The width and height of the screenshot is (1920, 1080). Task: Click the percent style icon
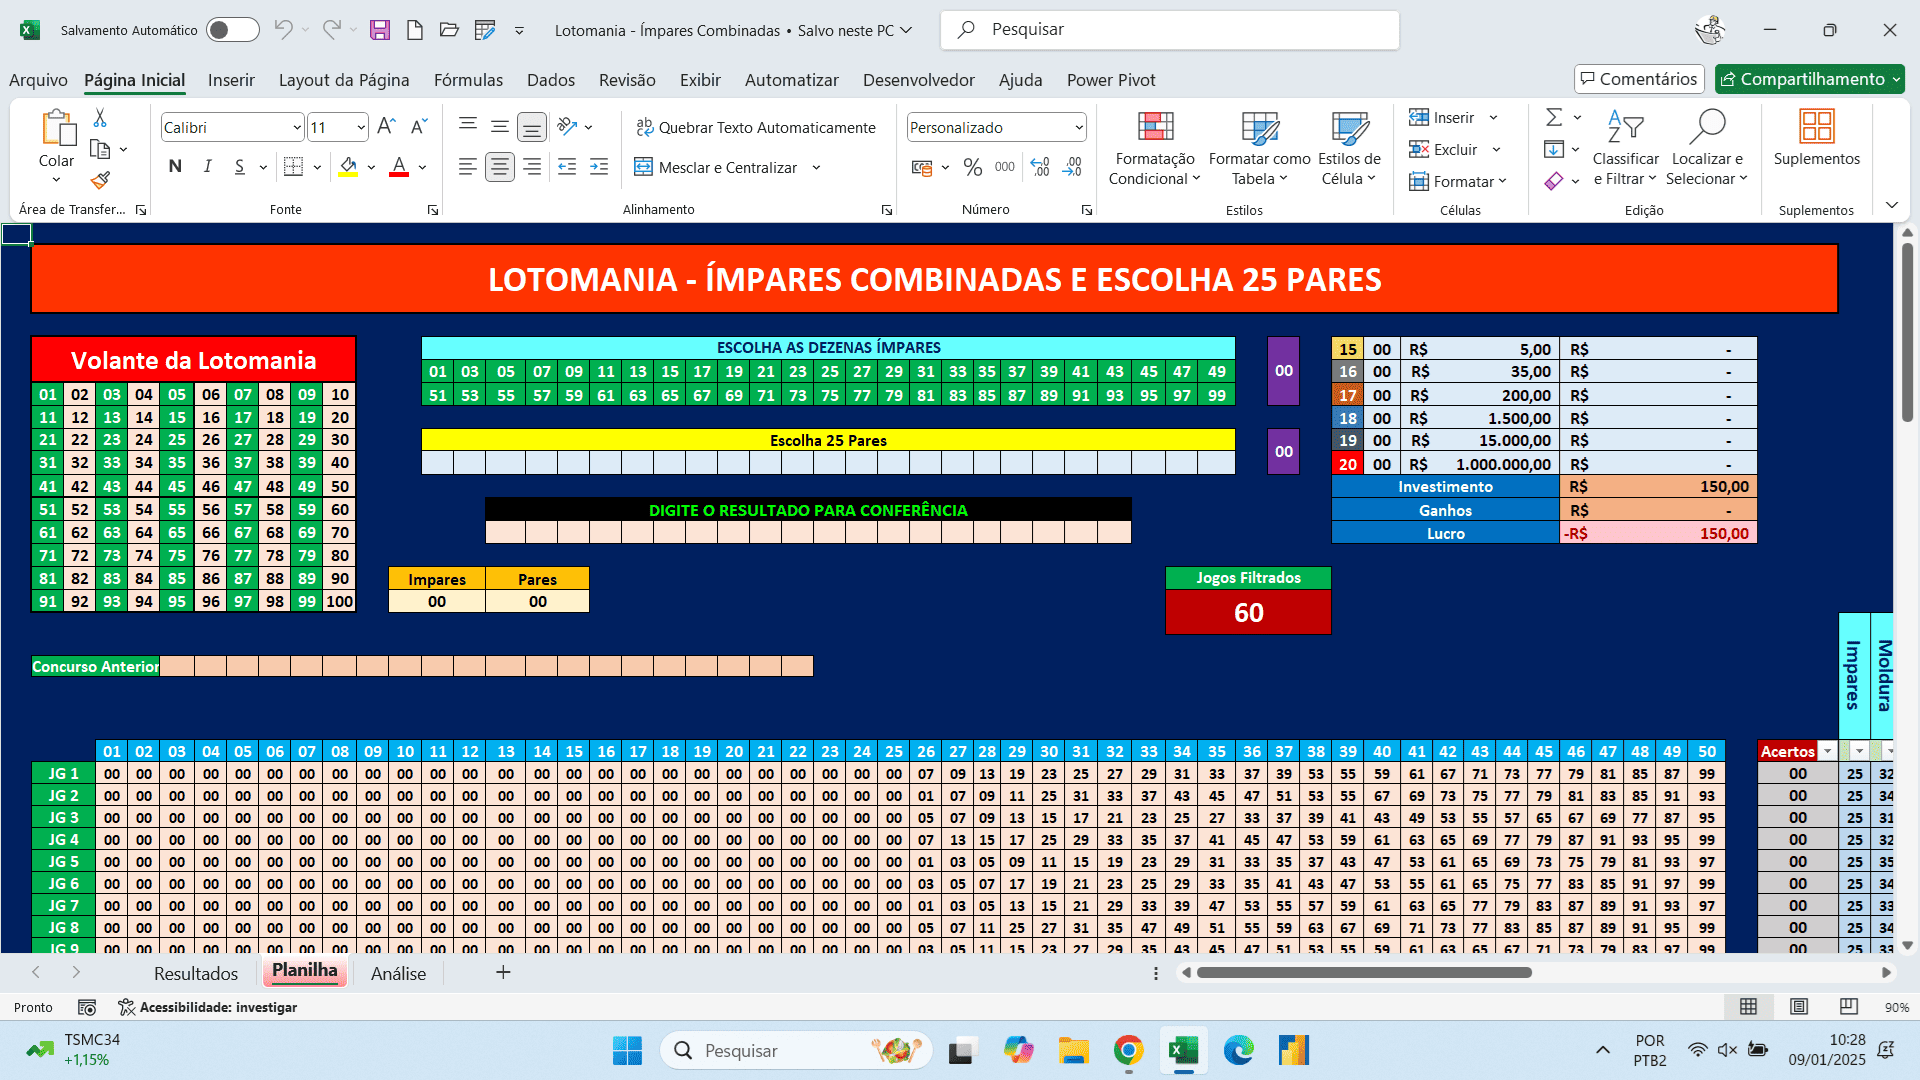[x=973, y=167]
